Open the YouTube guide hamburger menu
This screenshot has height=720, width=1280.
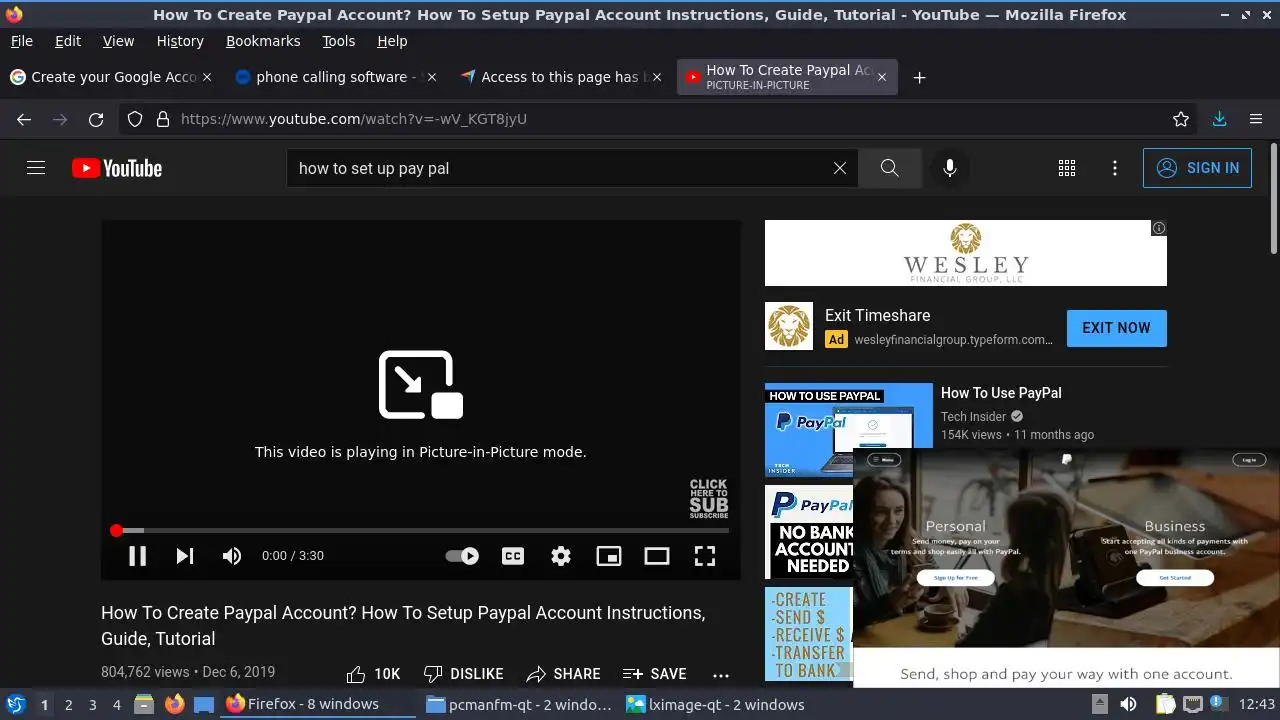coord(36,168)
